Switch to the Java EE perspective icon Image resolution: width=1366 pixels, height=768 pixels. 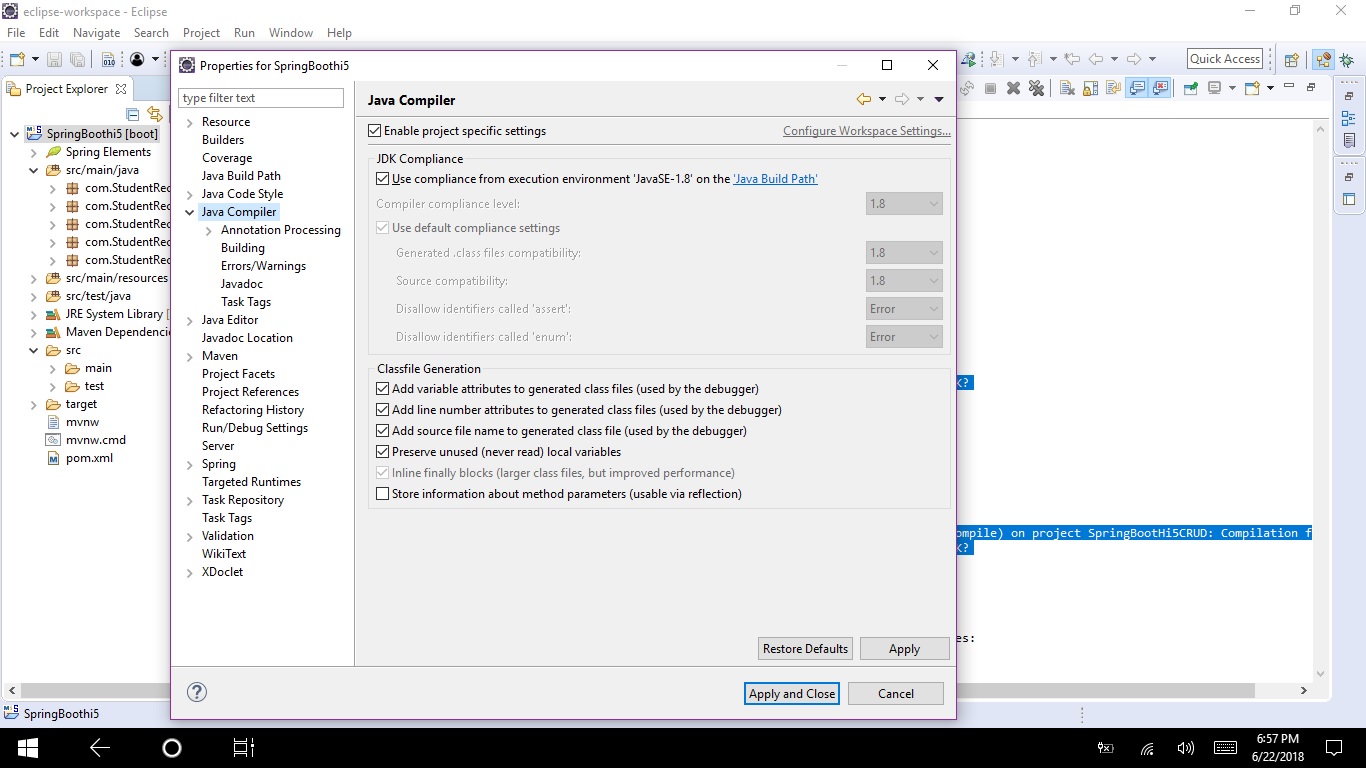tap(1323, 60)
